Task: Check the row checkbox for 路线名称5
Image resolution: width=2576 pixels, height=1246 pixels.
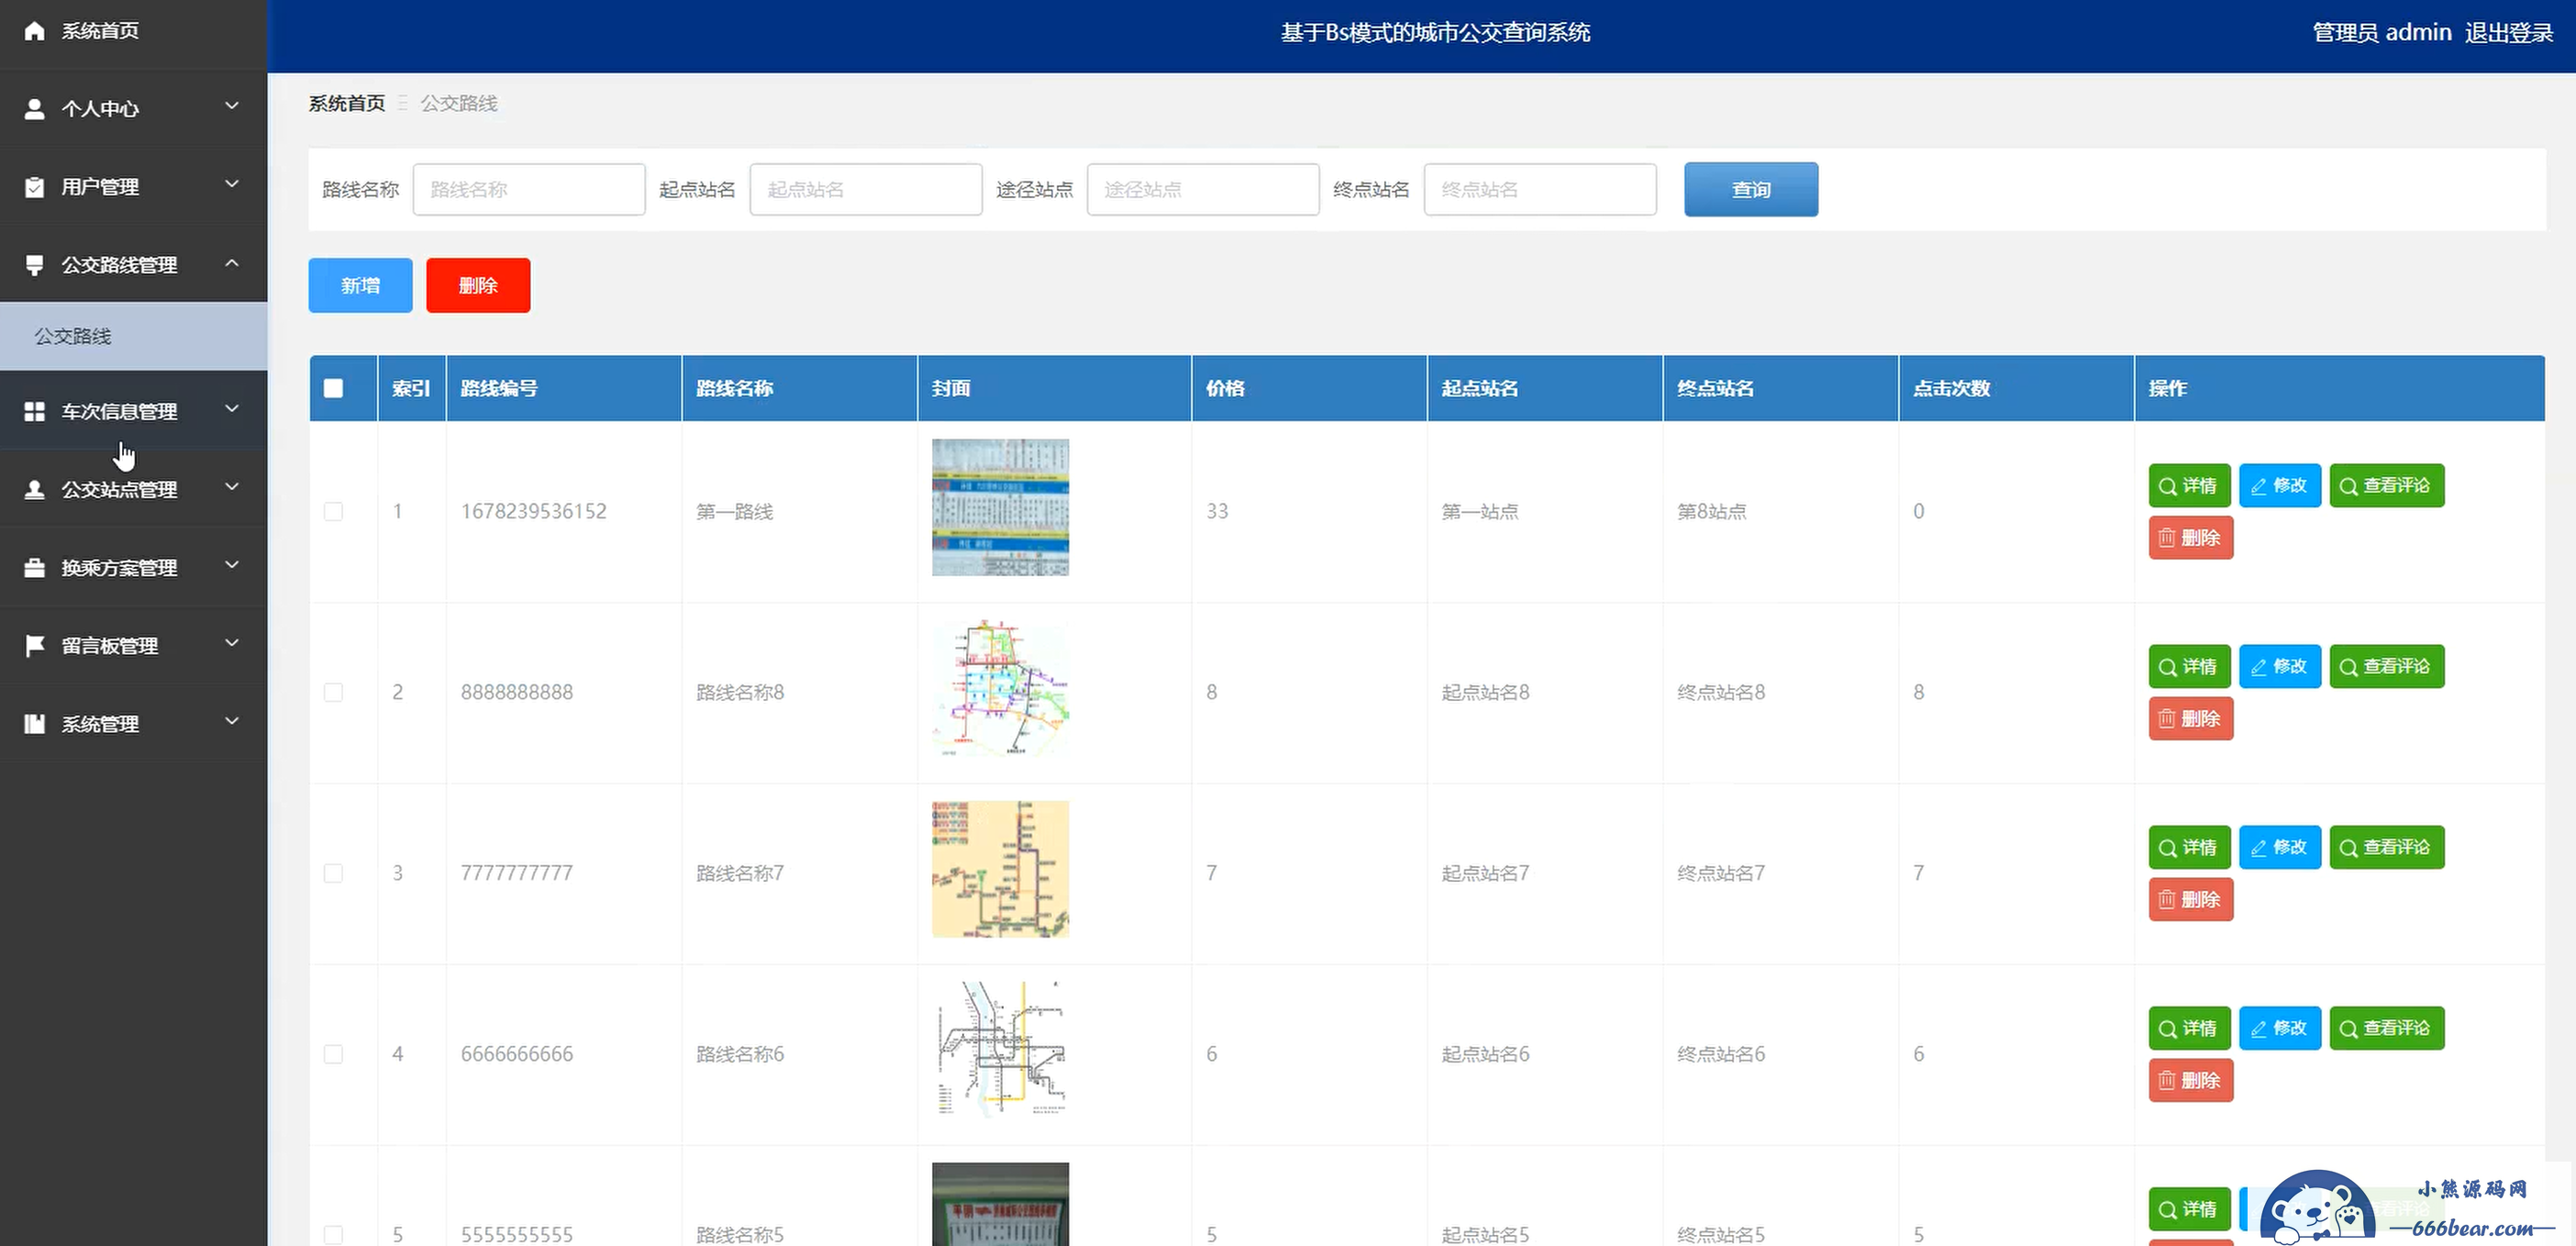Action: tap(333, 1235)
